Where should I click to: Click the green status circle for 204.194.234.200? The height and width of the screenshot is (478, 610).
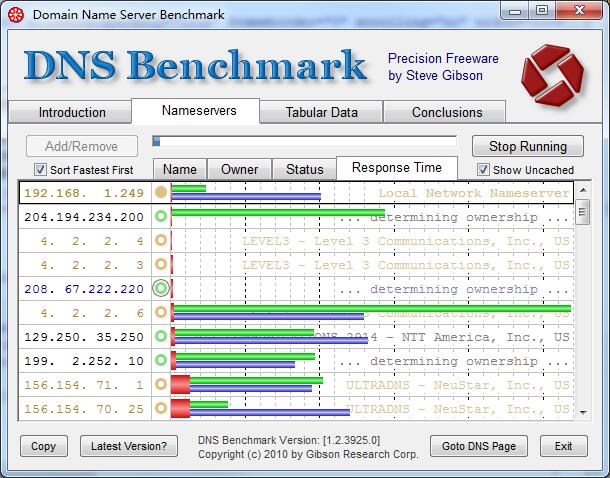click(x=160, y=216)
